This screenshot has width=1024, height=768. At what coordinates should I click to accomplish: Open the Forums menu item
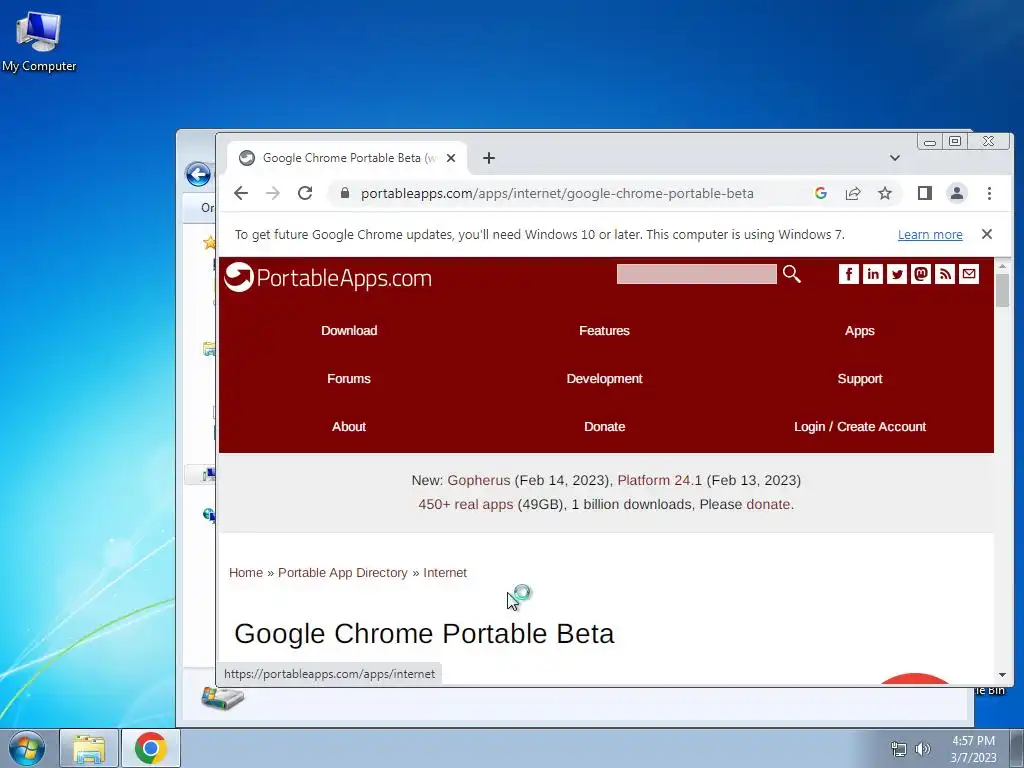pyautogui.click(x=349, y=379)
